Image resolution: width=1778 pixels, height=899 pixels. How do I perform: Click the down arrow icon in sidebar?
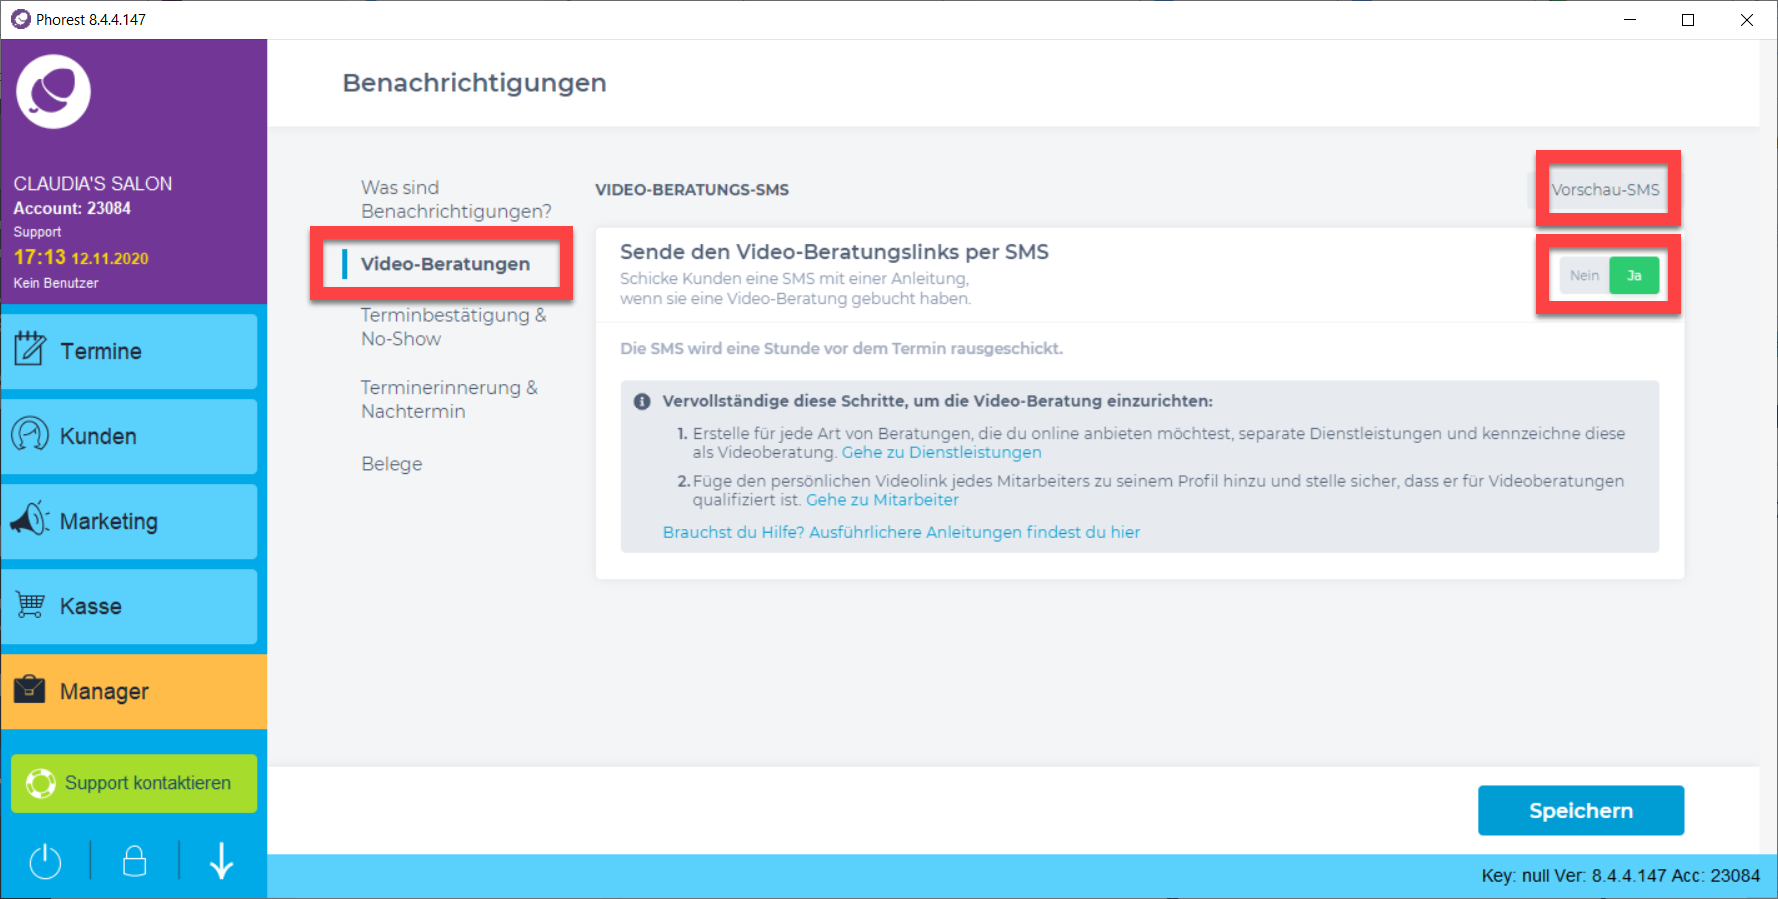point(222,861)
